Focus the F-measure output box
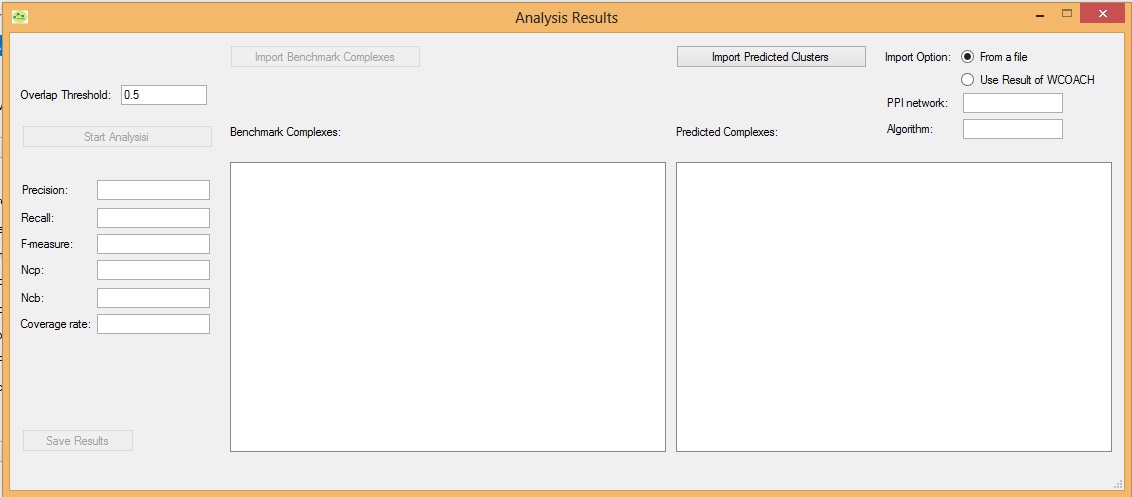Screen dimensions: 1132x497 click(x=153, y=244)
